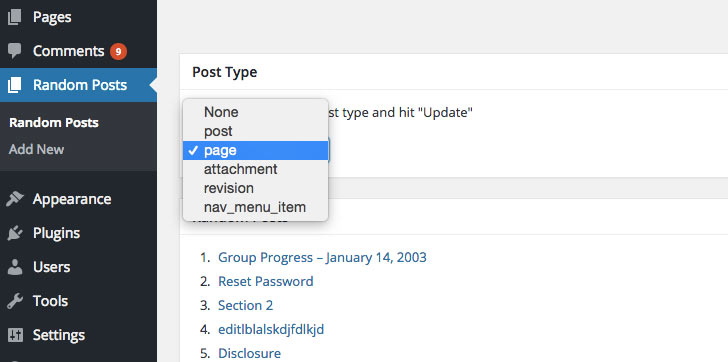This screenshot has width=728, height=362.
Task: Open the 'Reset Password' link
Action: (x=266, y=281)
